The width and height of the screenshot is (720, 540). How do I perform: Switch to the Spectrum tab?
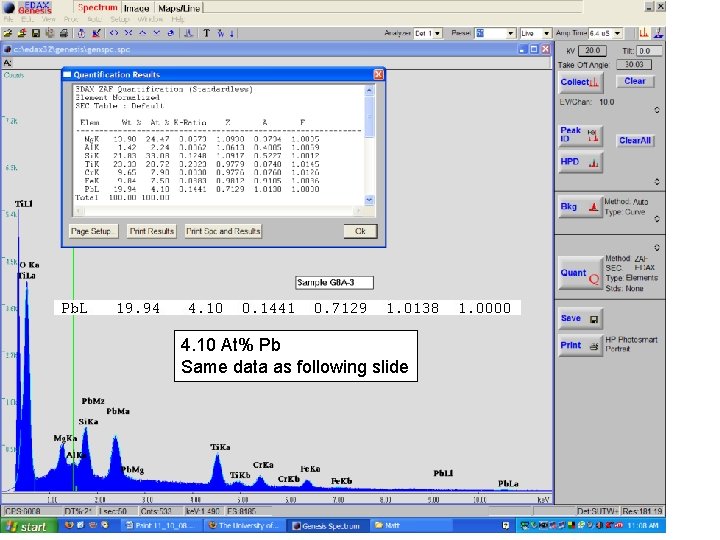[97, 8]
